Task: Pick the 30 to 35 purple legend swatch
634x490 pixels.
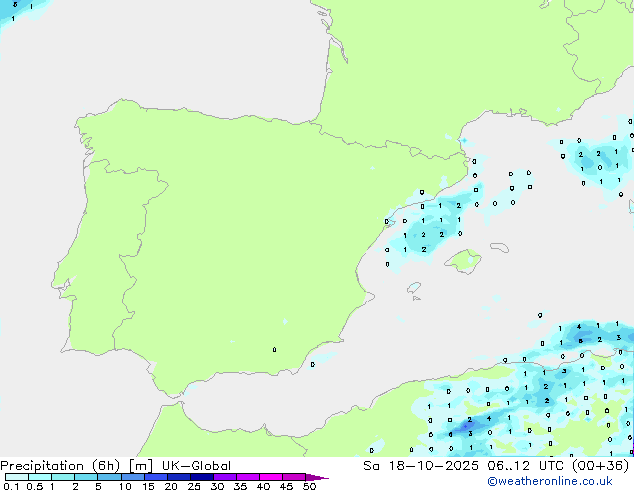Action: (x=225, y=477)
